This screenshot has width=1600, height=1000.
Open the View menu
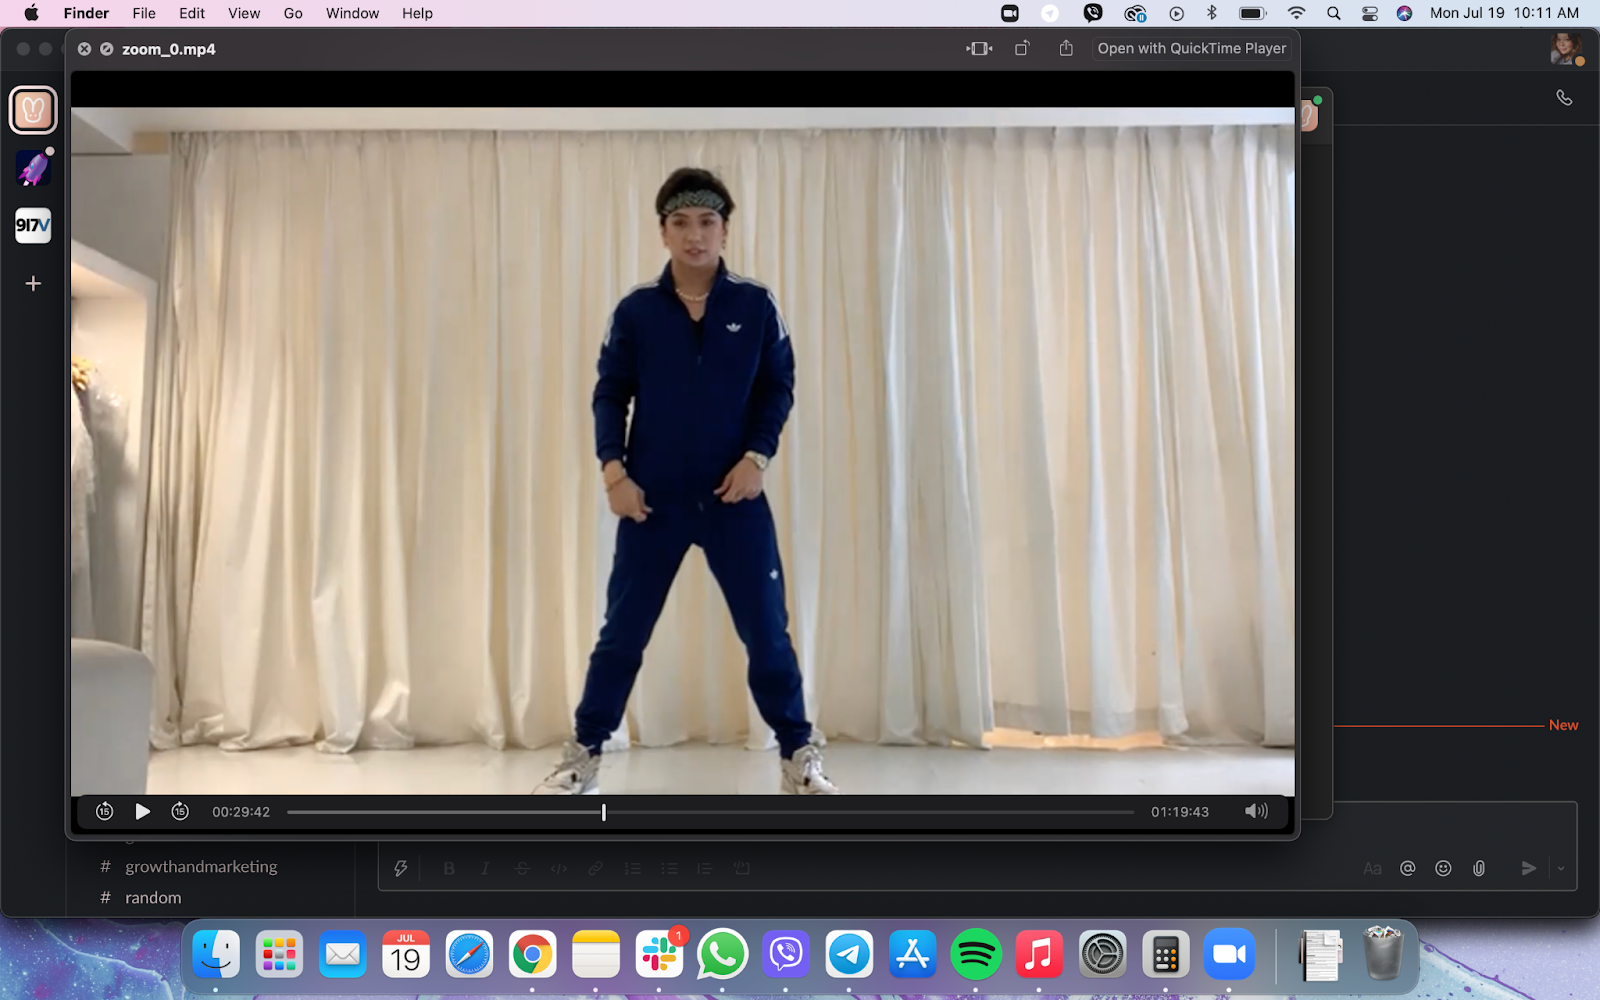(244, 13)
